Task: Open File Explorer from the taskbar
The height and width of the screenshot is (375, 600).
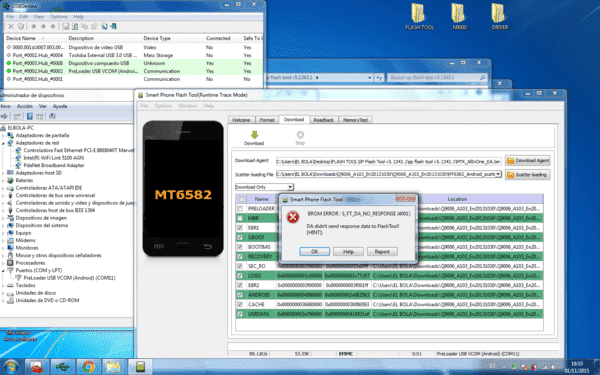Action: pyautogui.click(x=114, y=367)
